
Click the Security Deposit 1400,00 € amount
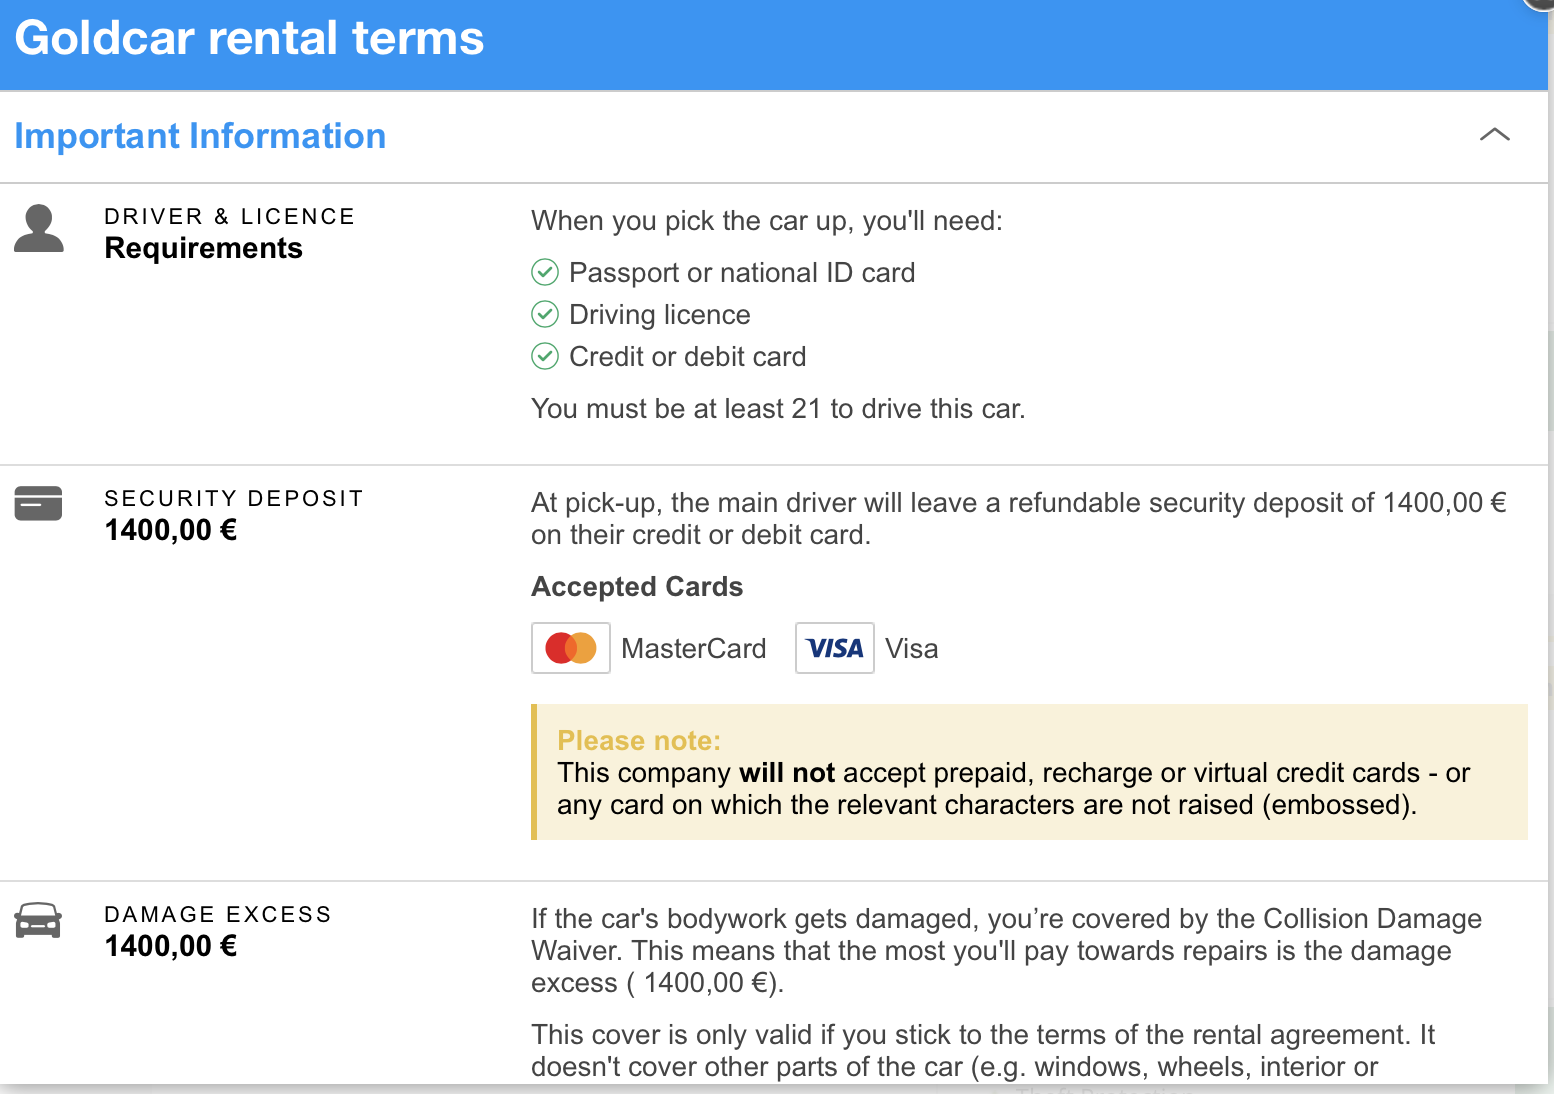171,530
